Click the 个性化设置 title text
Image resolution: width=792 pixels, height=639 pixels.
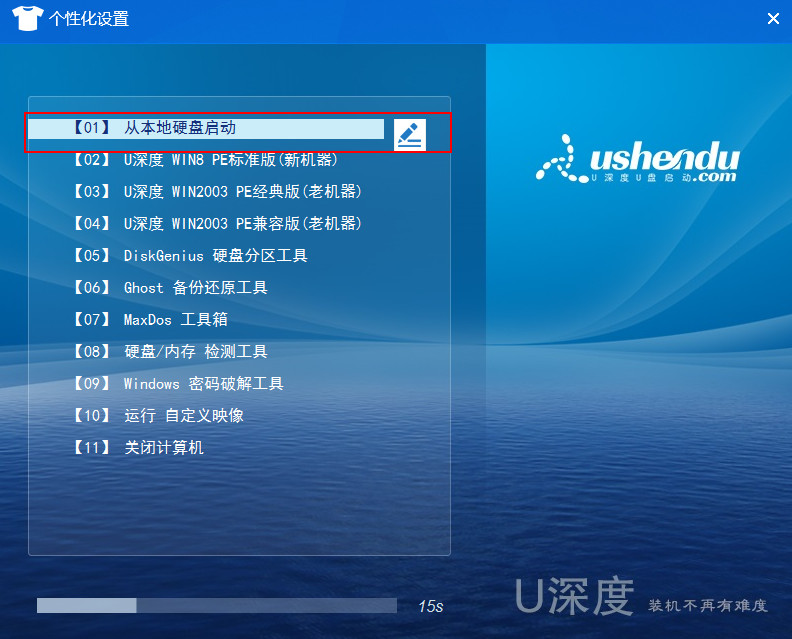click(89, 19)
